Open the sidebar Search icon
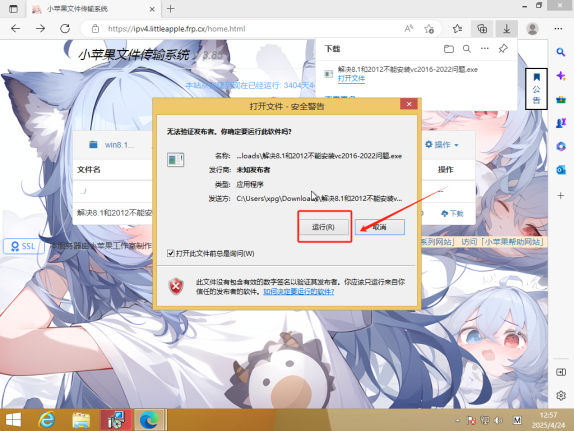This screenshot has width=574, height=431. (561, 52)
